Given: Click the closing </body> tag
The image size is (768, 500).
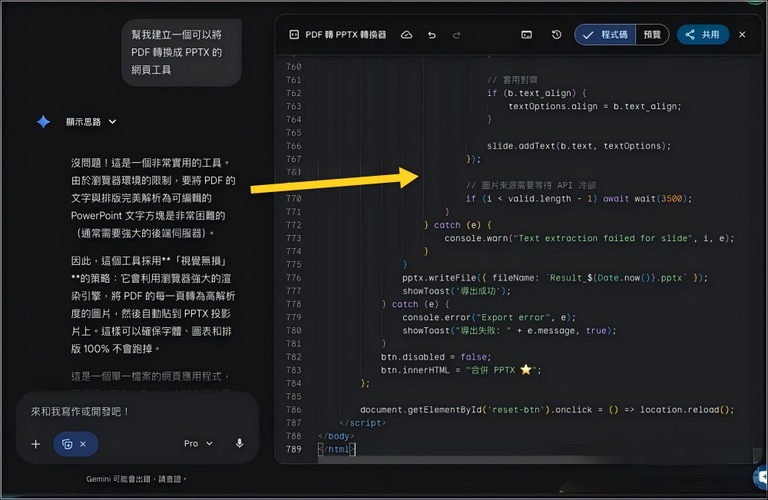Looking at the screenshot, I should coord(336,436).
